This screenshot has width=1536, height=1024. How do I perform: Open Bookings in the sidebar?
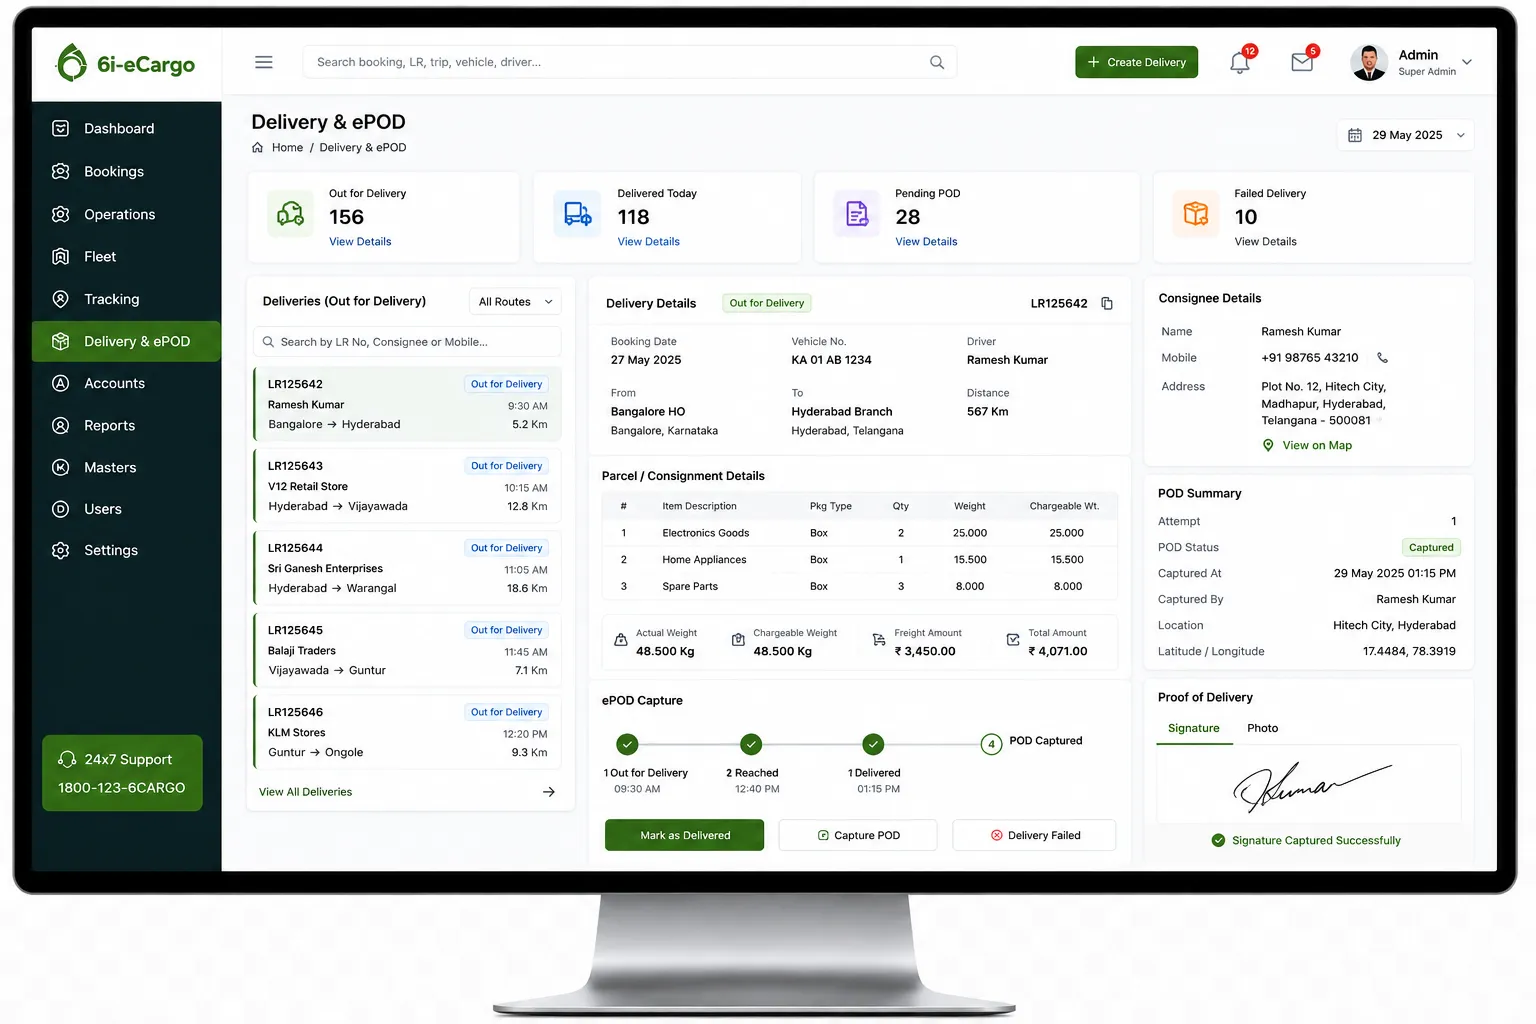pos(126,172)
